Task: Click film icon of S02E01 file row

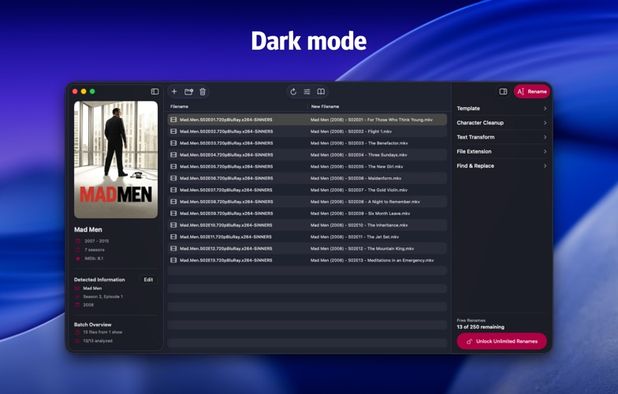Action: click(x=173, y=119)
